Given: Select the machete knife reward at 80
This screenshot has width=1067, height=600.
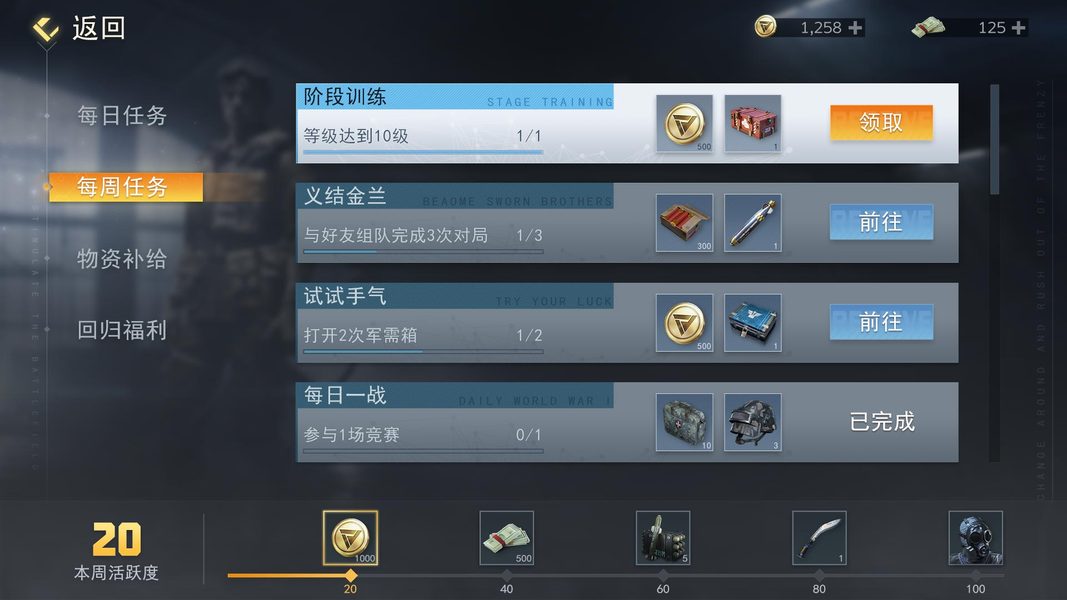Looking at the screenshot, I should point(819,538).
